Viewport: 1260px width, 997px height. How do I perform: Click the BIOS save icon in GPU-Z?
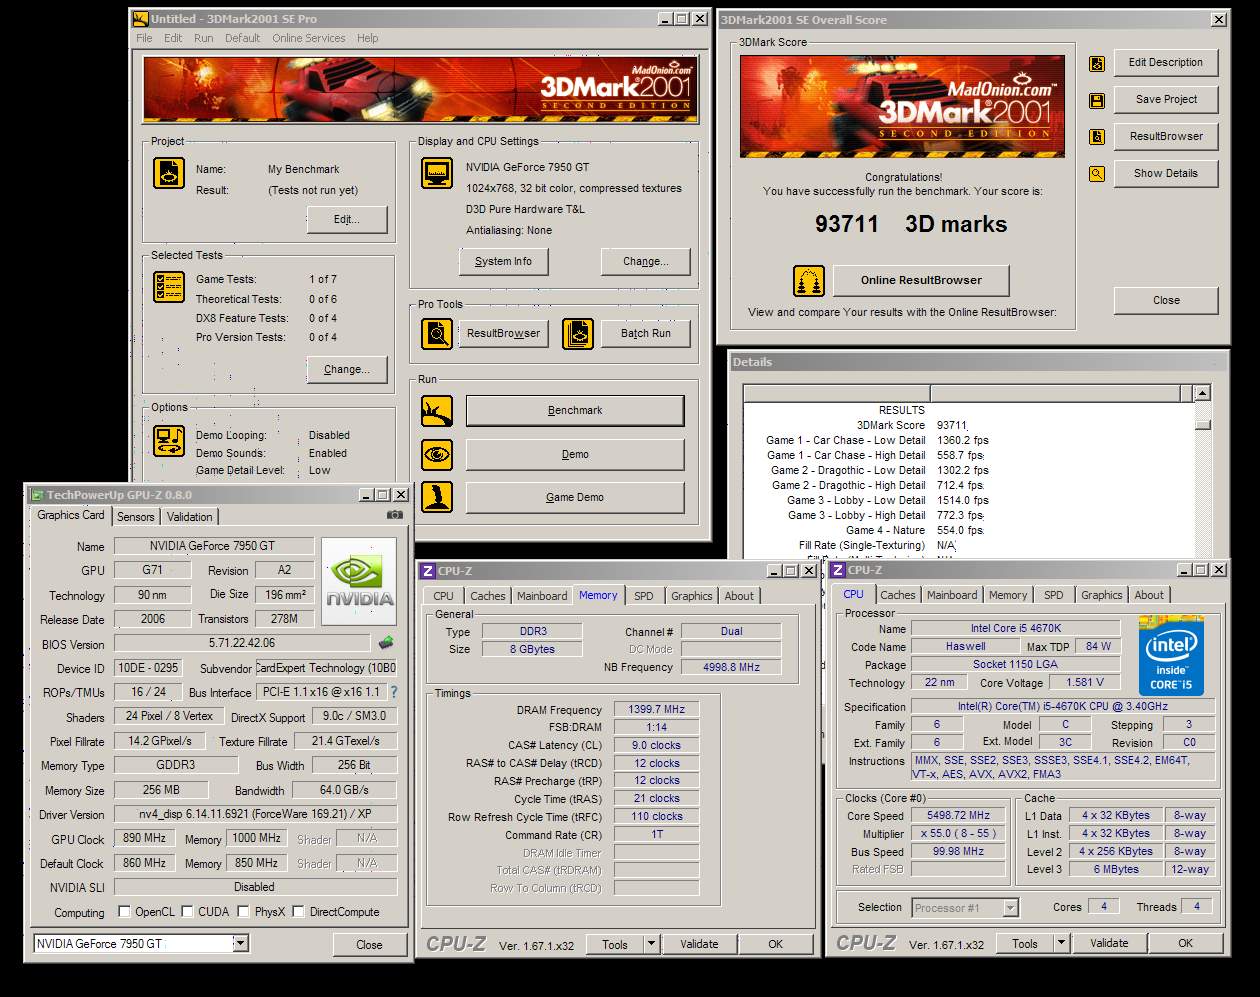point(386,643)
